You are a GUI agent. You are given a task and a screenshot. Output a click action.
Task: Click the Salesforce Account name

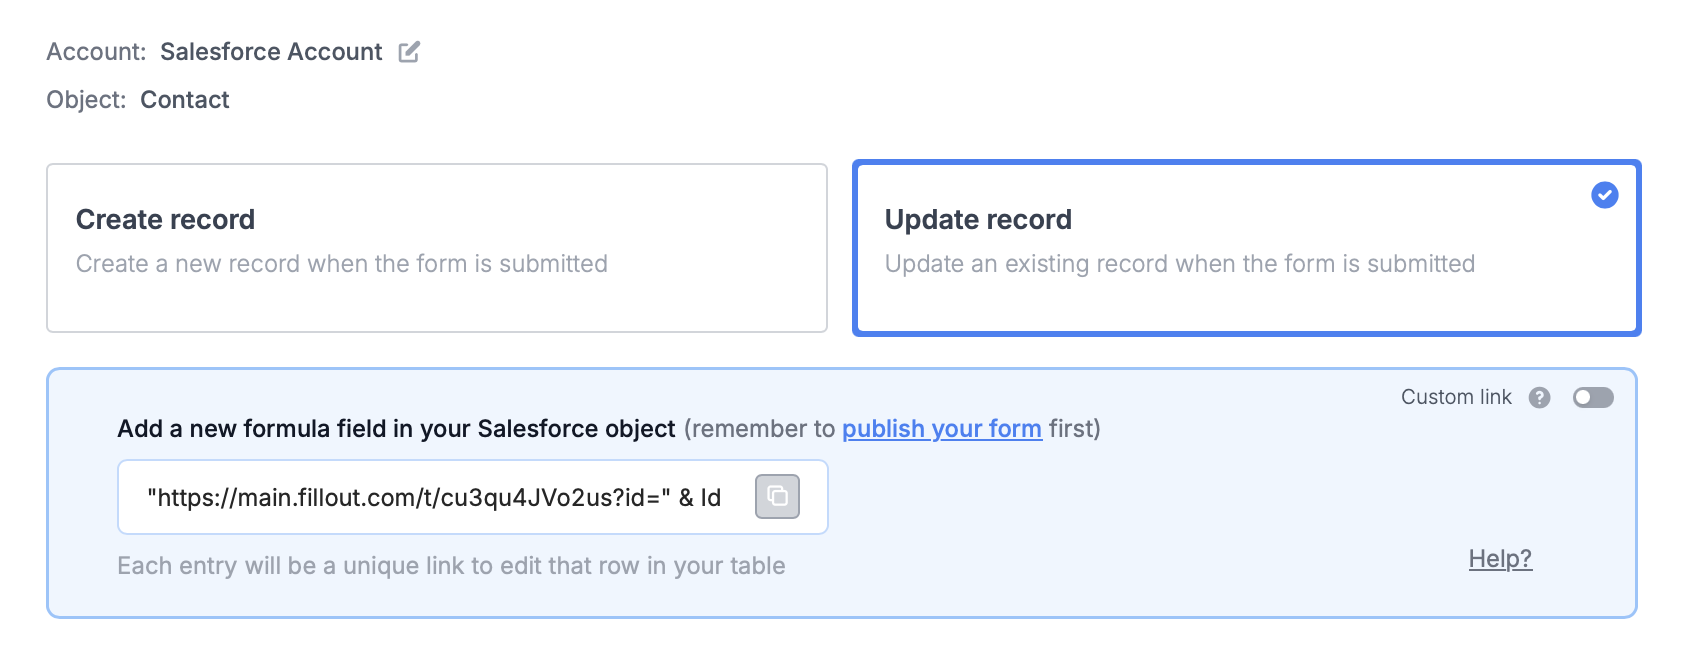[x=271, y=52]
